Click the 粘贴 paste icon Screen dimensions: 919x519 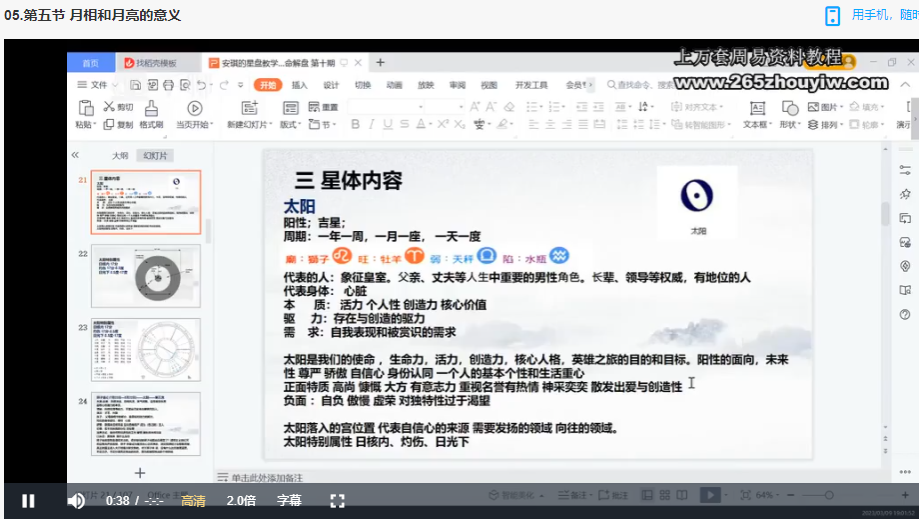click(85, 109)
